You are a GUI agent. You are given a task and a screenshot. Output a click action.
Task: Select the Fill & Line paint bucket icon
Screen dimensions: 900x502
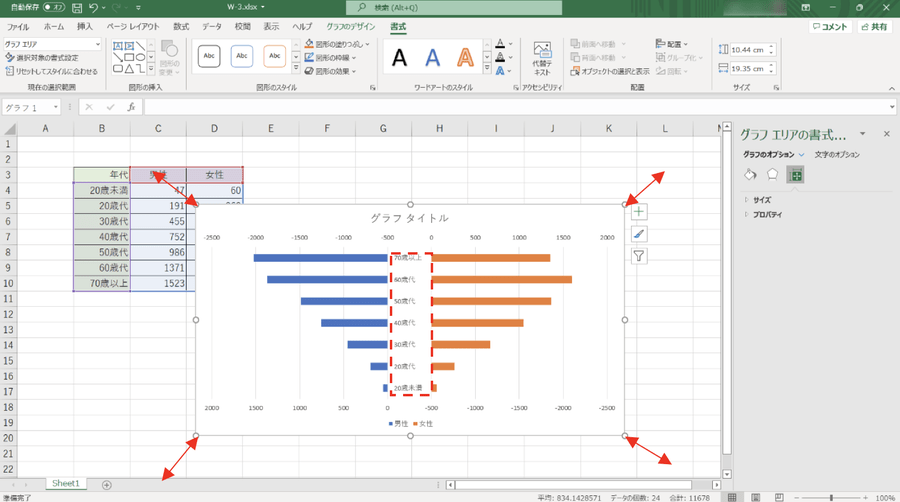(x=750, y=175)
